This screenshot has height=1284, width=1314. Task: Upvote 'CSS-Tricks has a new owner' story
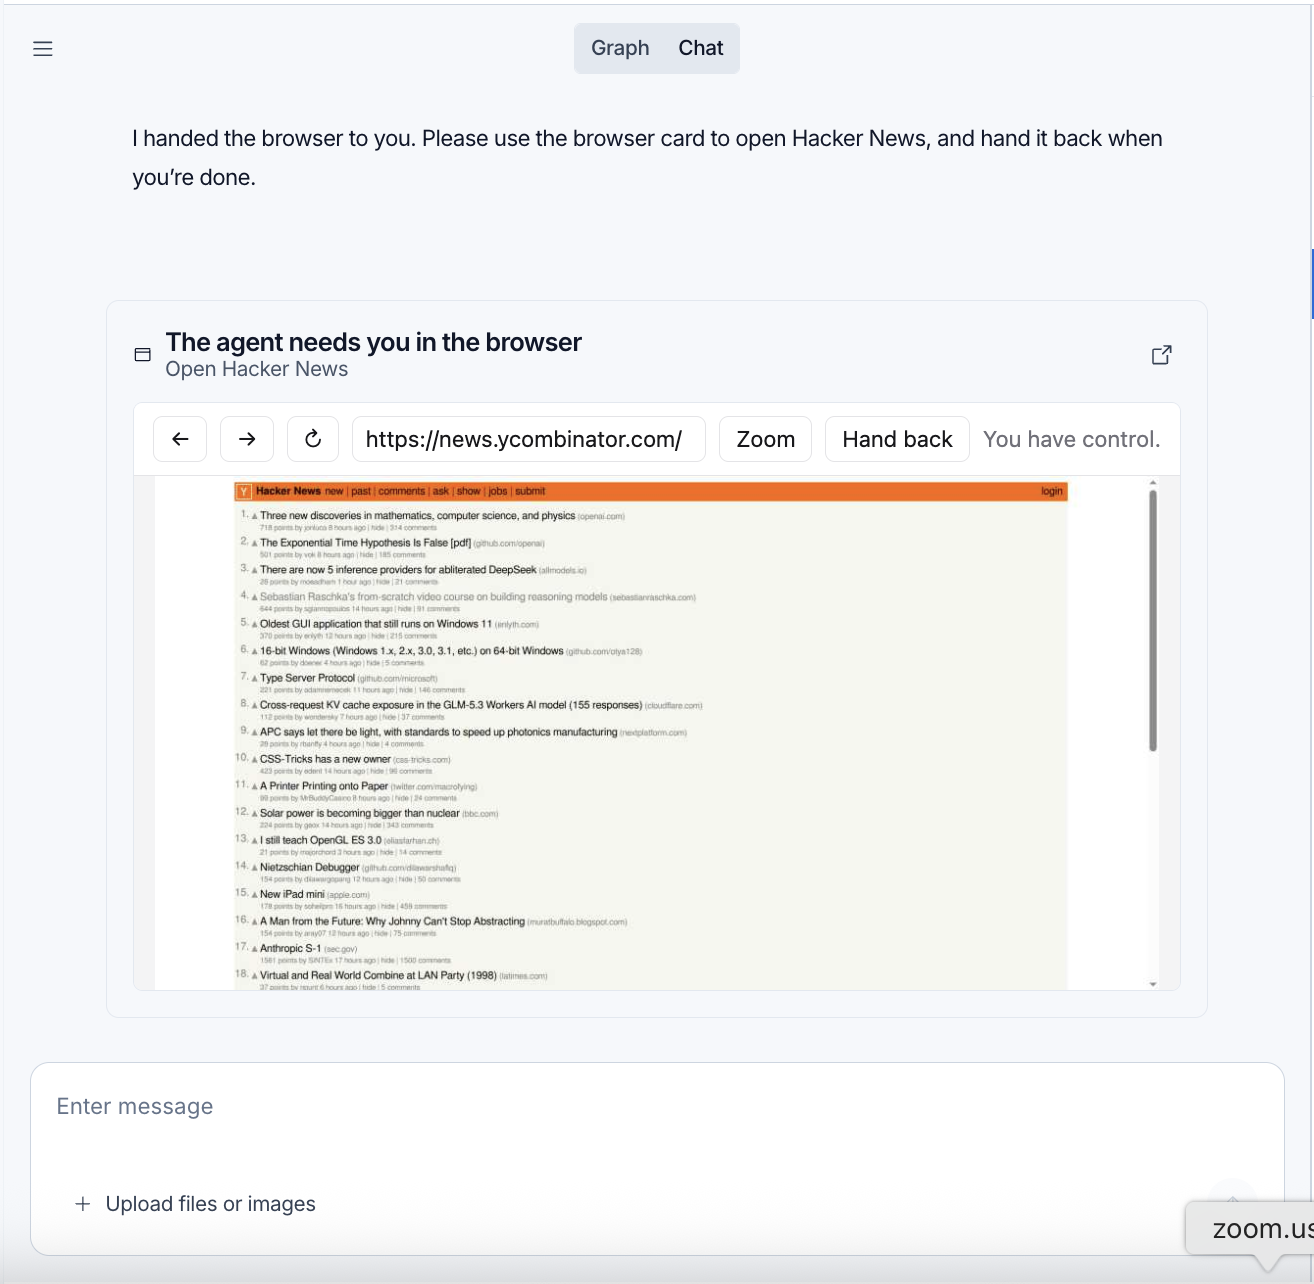coord(255,760)
